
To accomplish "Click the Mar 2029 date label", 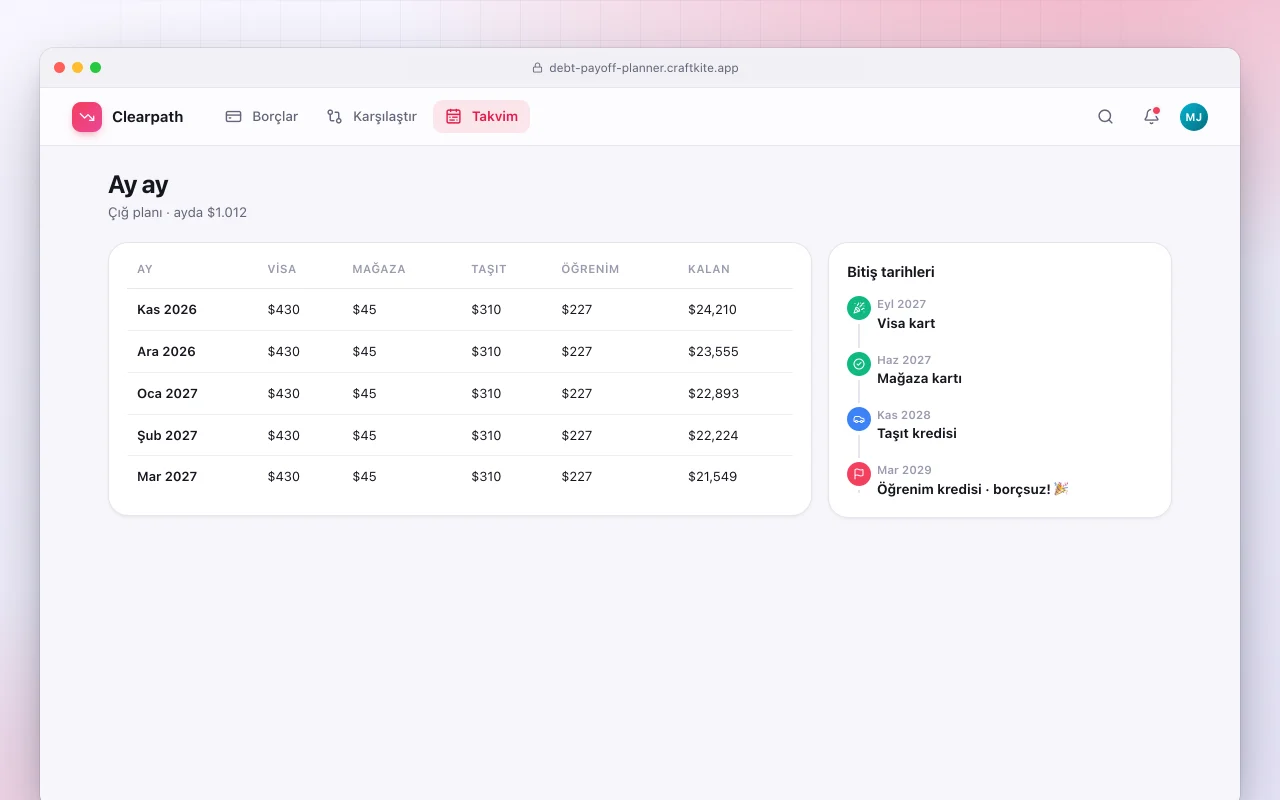I will [904, 470].
